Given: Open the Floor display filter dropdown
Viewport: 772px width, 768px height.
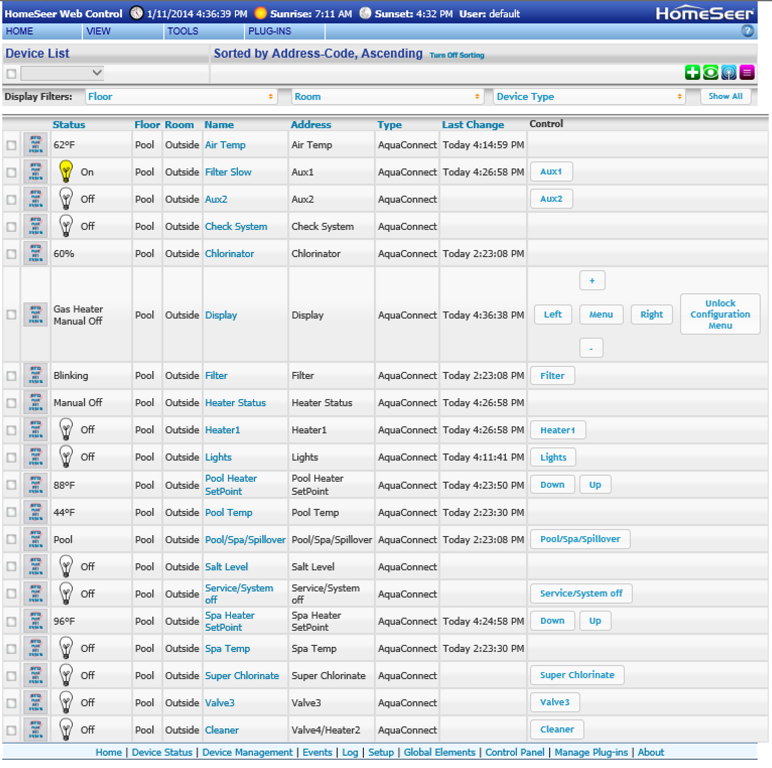Looking at the screenshot, I should coord(181,96).
